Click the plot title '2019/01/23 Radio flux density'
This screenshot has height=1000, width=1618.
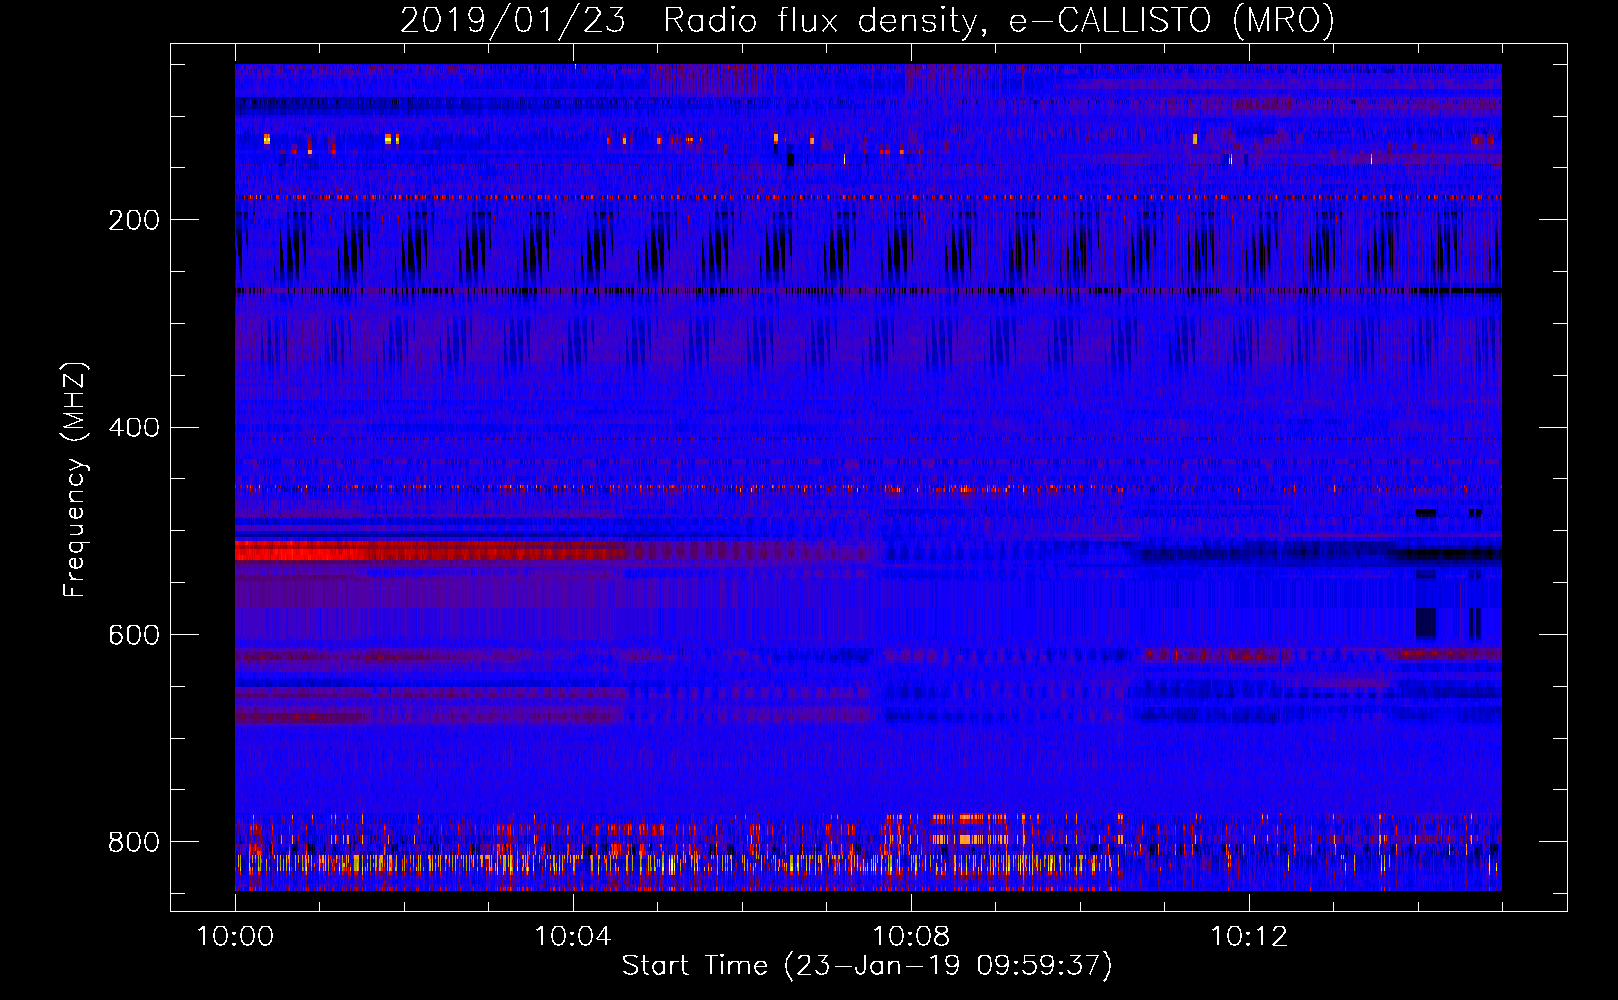(x=868, y=21)
